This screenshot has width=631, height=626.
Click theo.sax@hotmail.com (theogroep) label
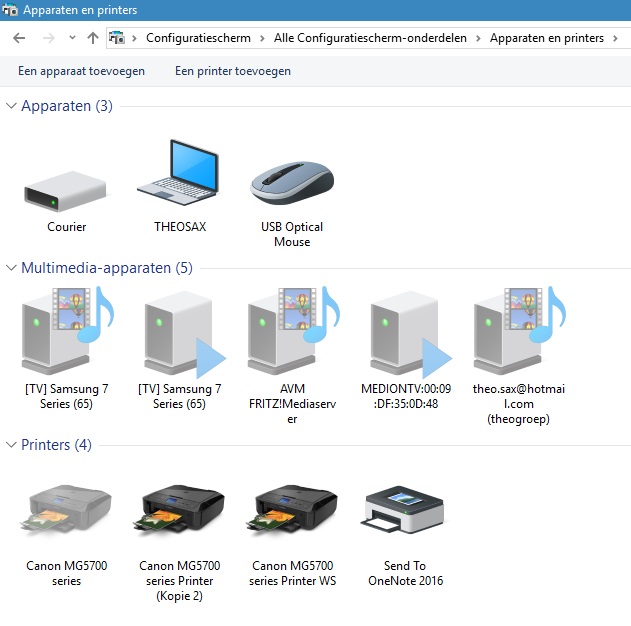(519, 404)
